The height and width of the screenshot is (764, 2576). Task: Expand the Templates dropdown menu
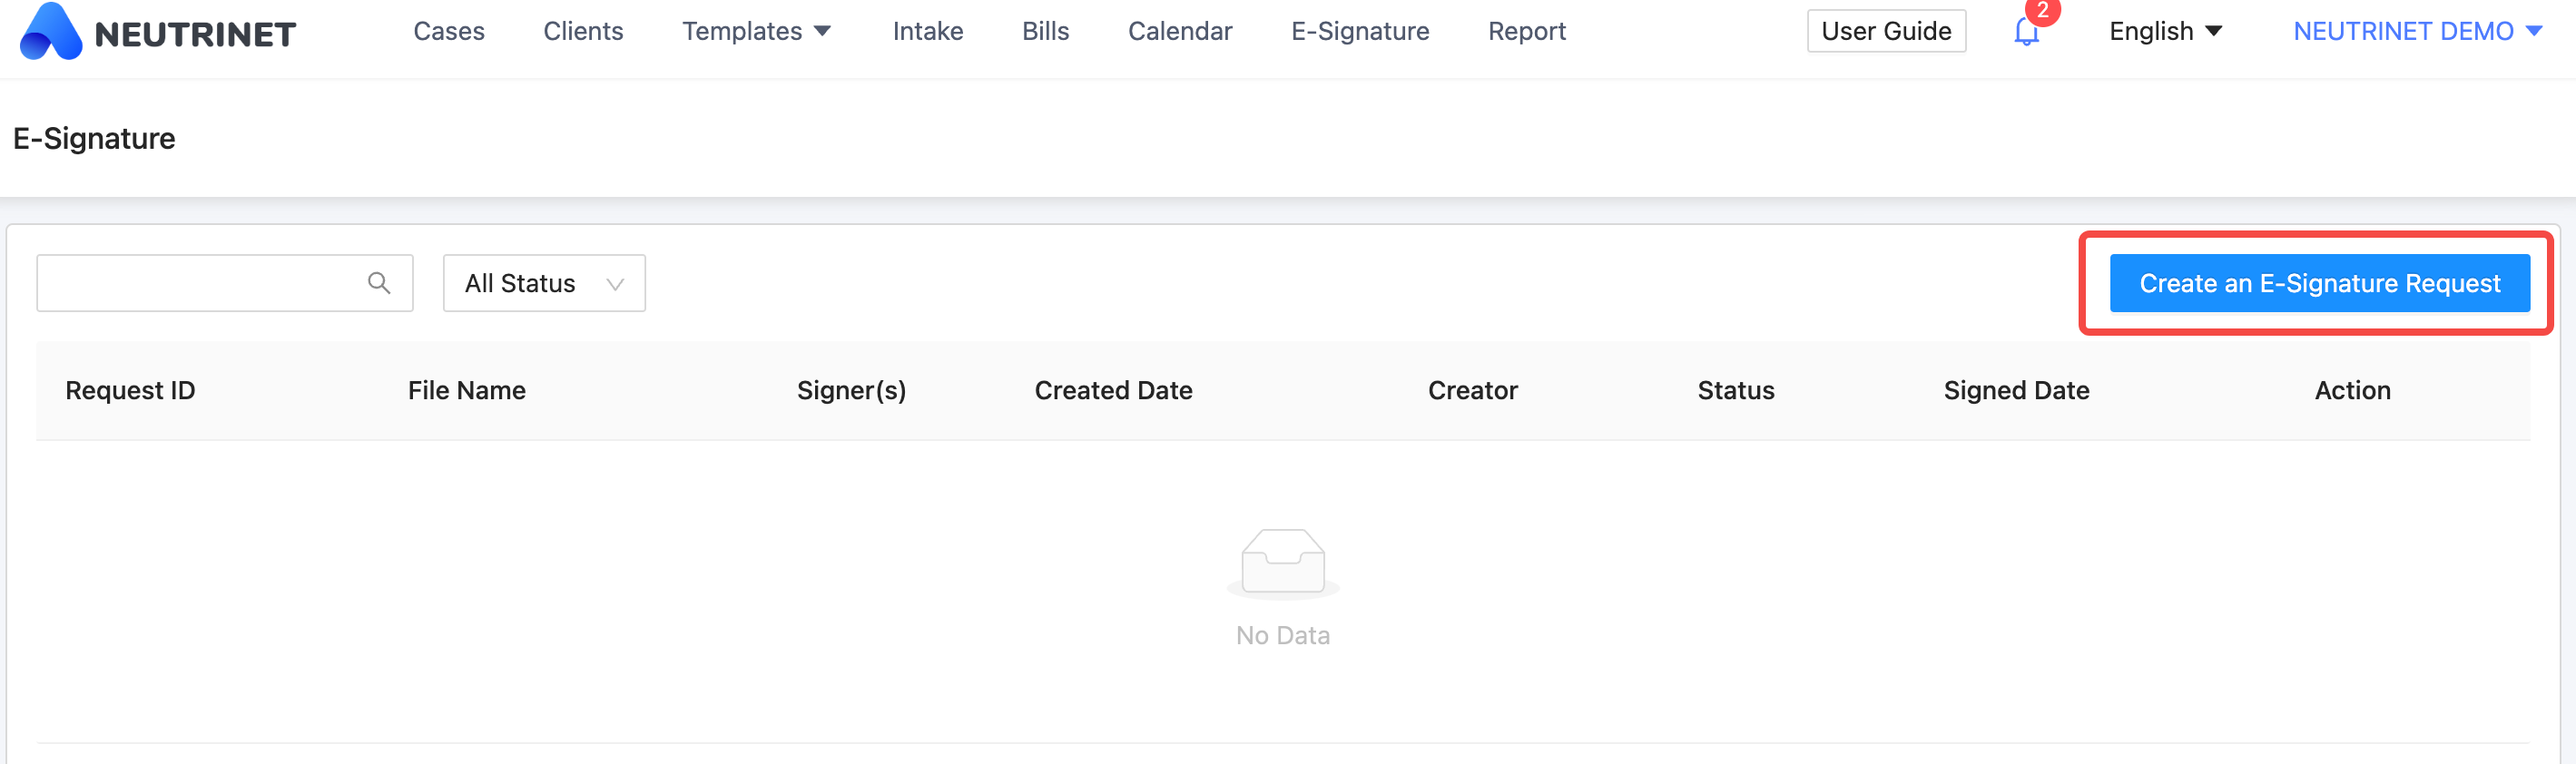(x=756, y=32)
